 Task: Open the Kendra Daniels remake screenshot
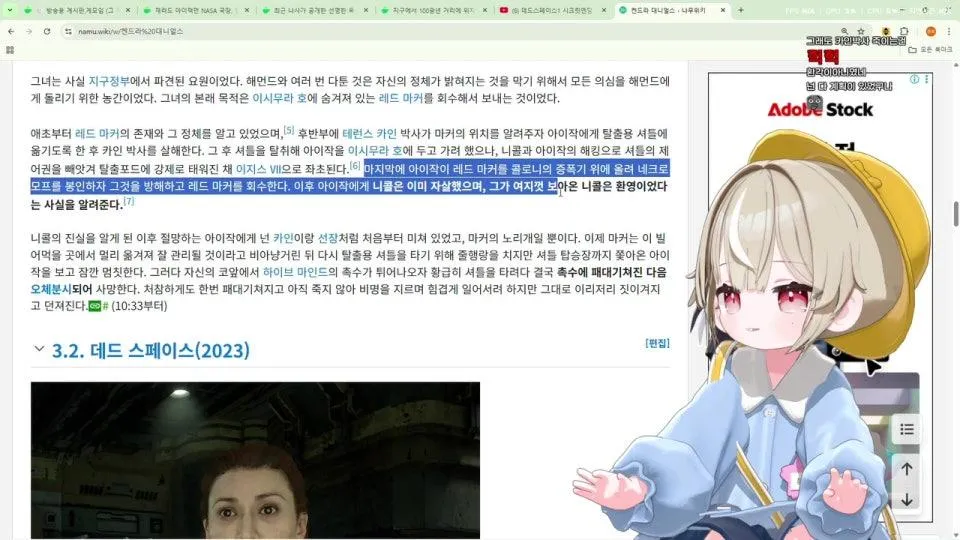pyautogui.click(x=255, y=460)
